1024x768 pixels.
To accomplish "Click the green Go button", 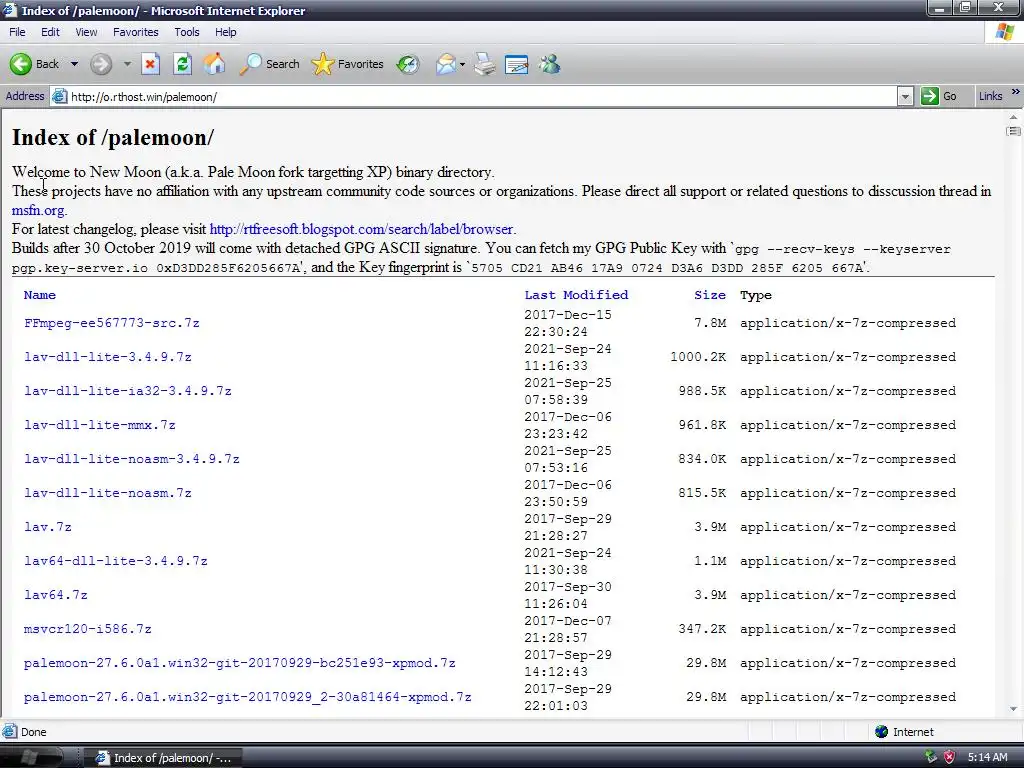I will [939, 97].
